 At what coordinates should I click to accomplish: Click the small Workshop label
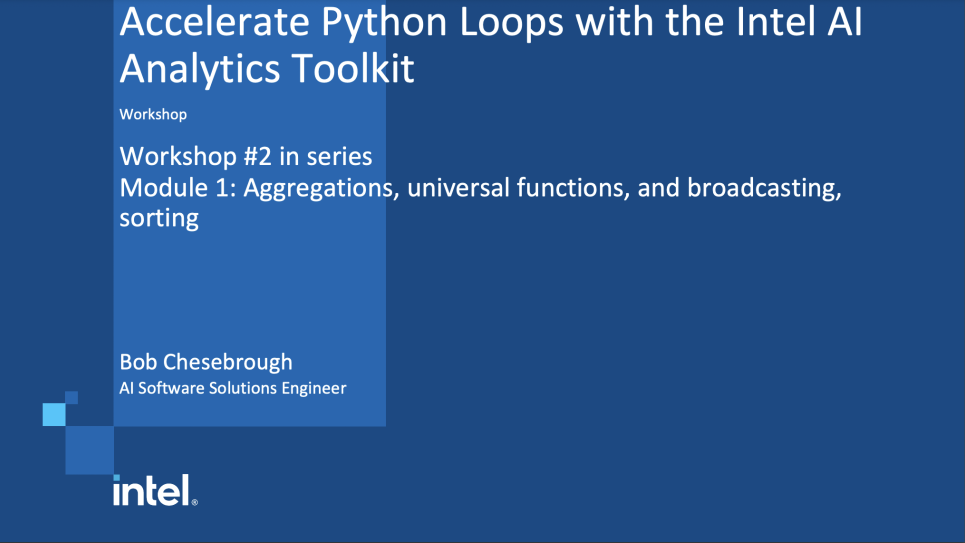pyautogui.click(x=153, y=114)
